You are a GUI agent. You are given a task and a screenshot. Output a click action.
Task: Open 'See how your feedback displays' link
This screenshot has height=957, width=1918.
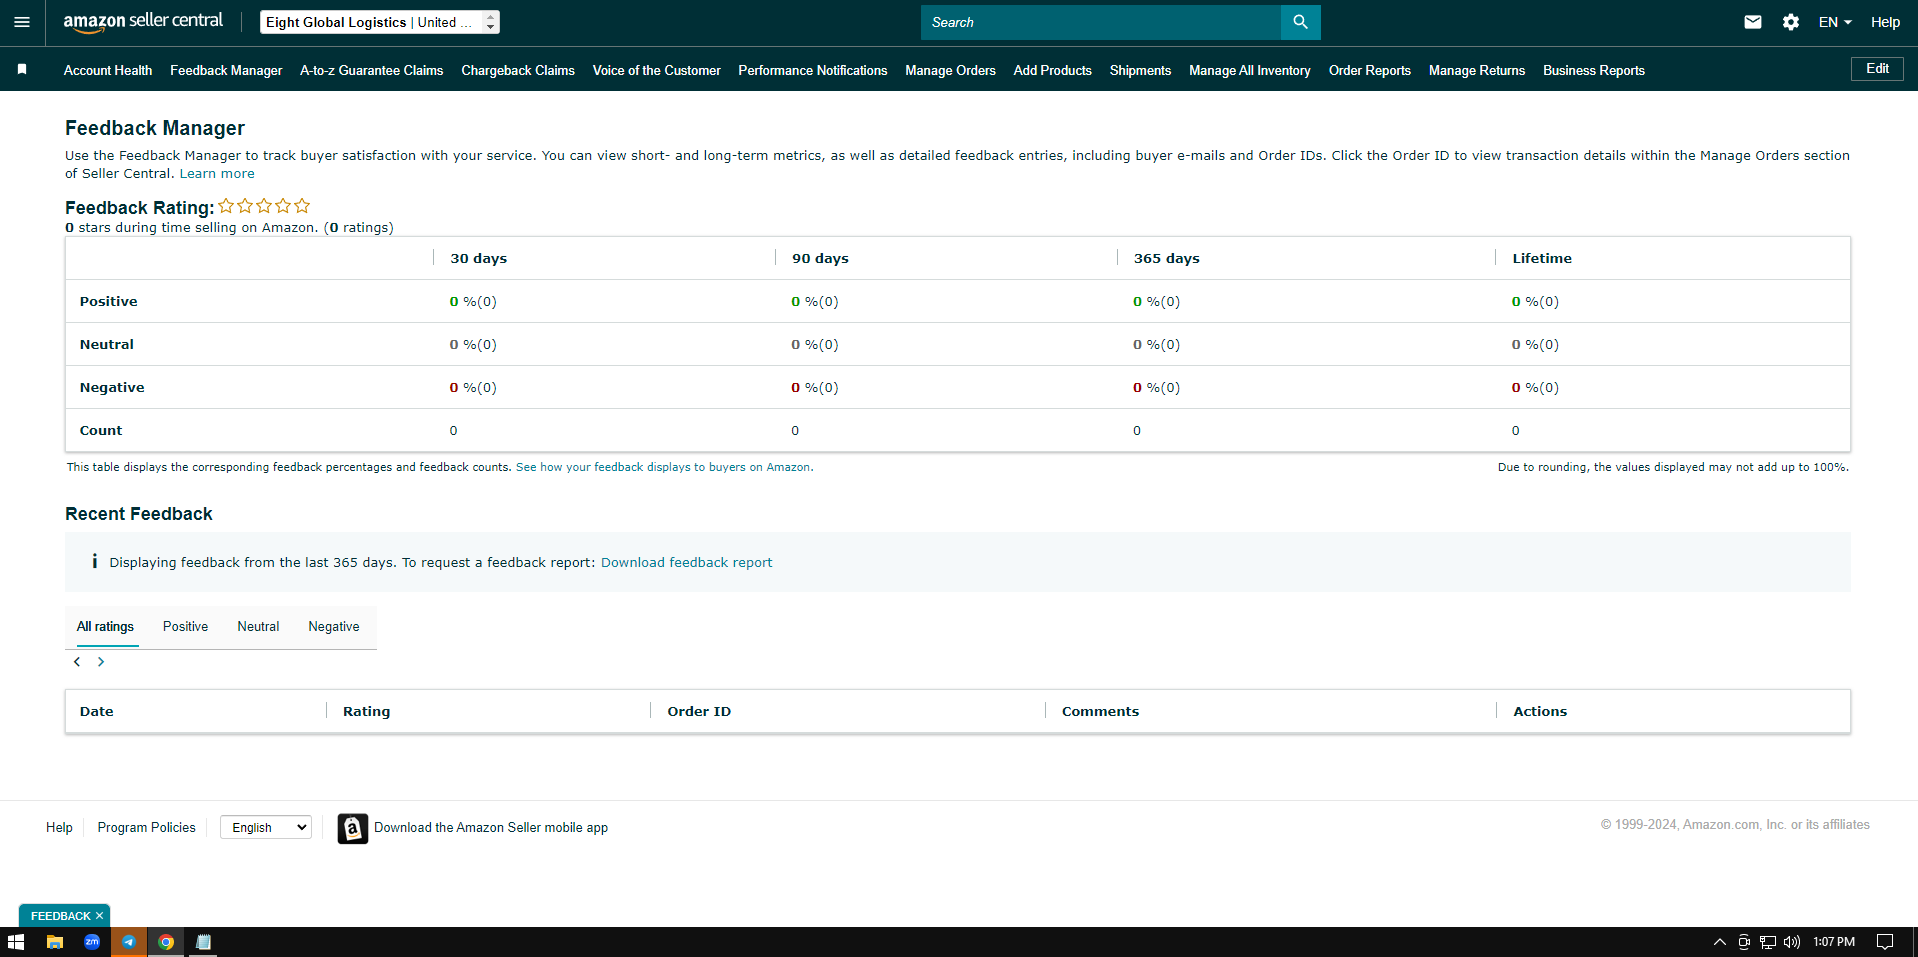(x=664, y=467)
